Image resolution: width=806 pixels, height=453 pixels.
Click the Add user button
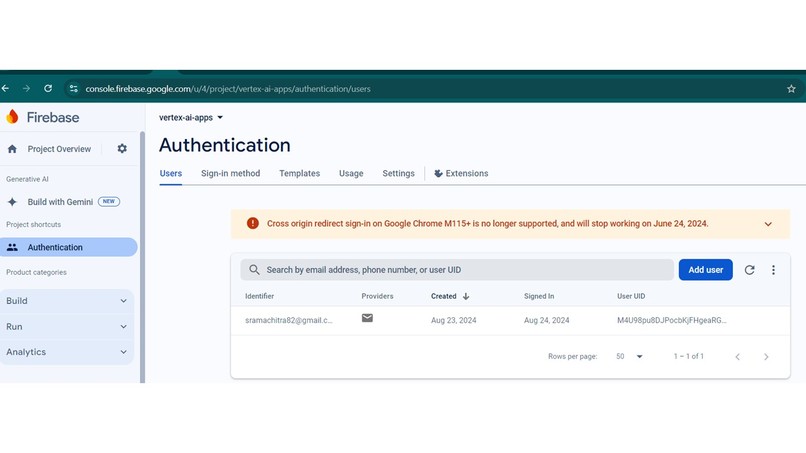705,270
